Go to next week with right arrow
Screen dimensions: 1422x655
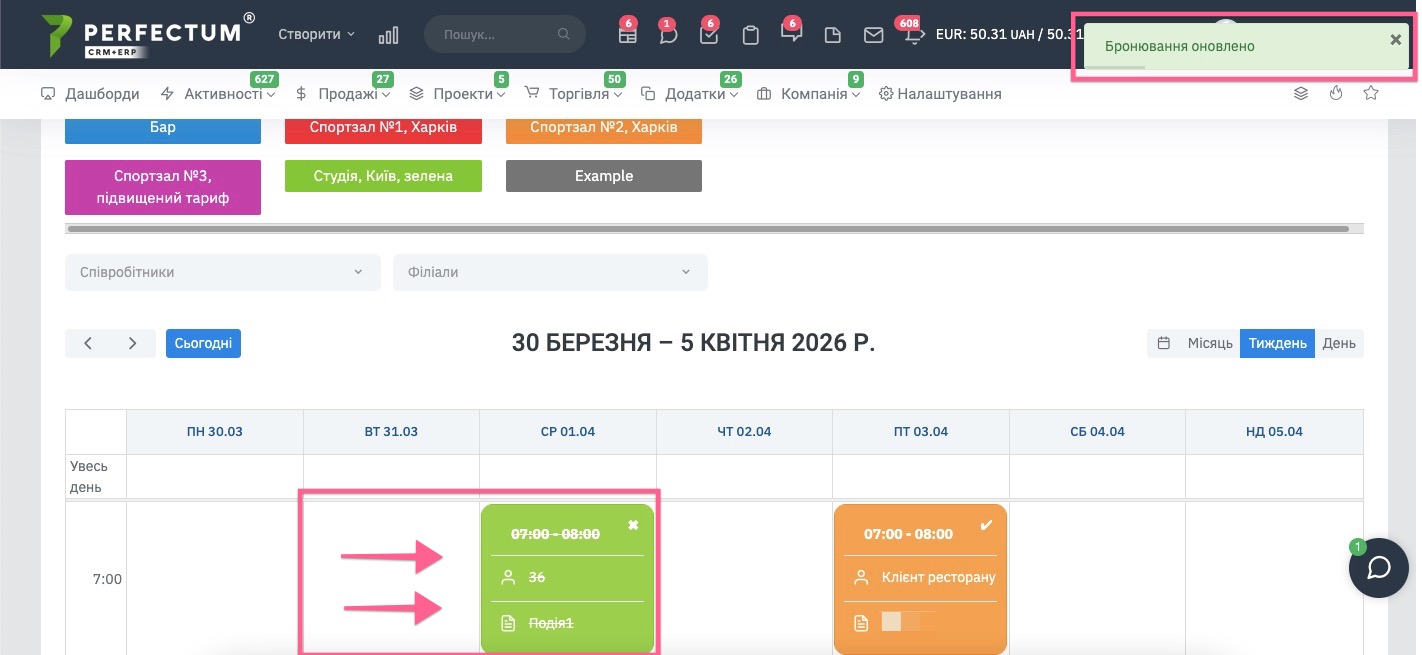(133, 343)
